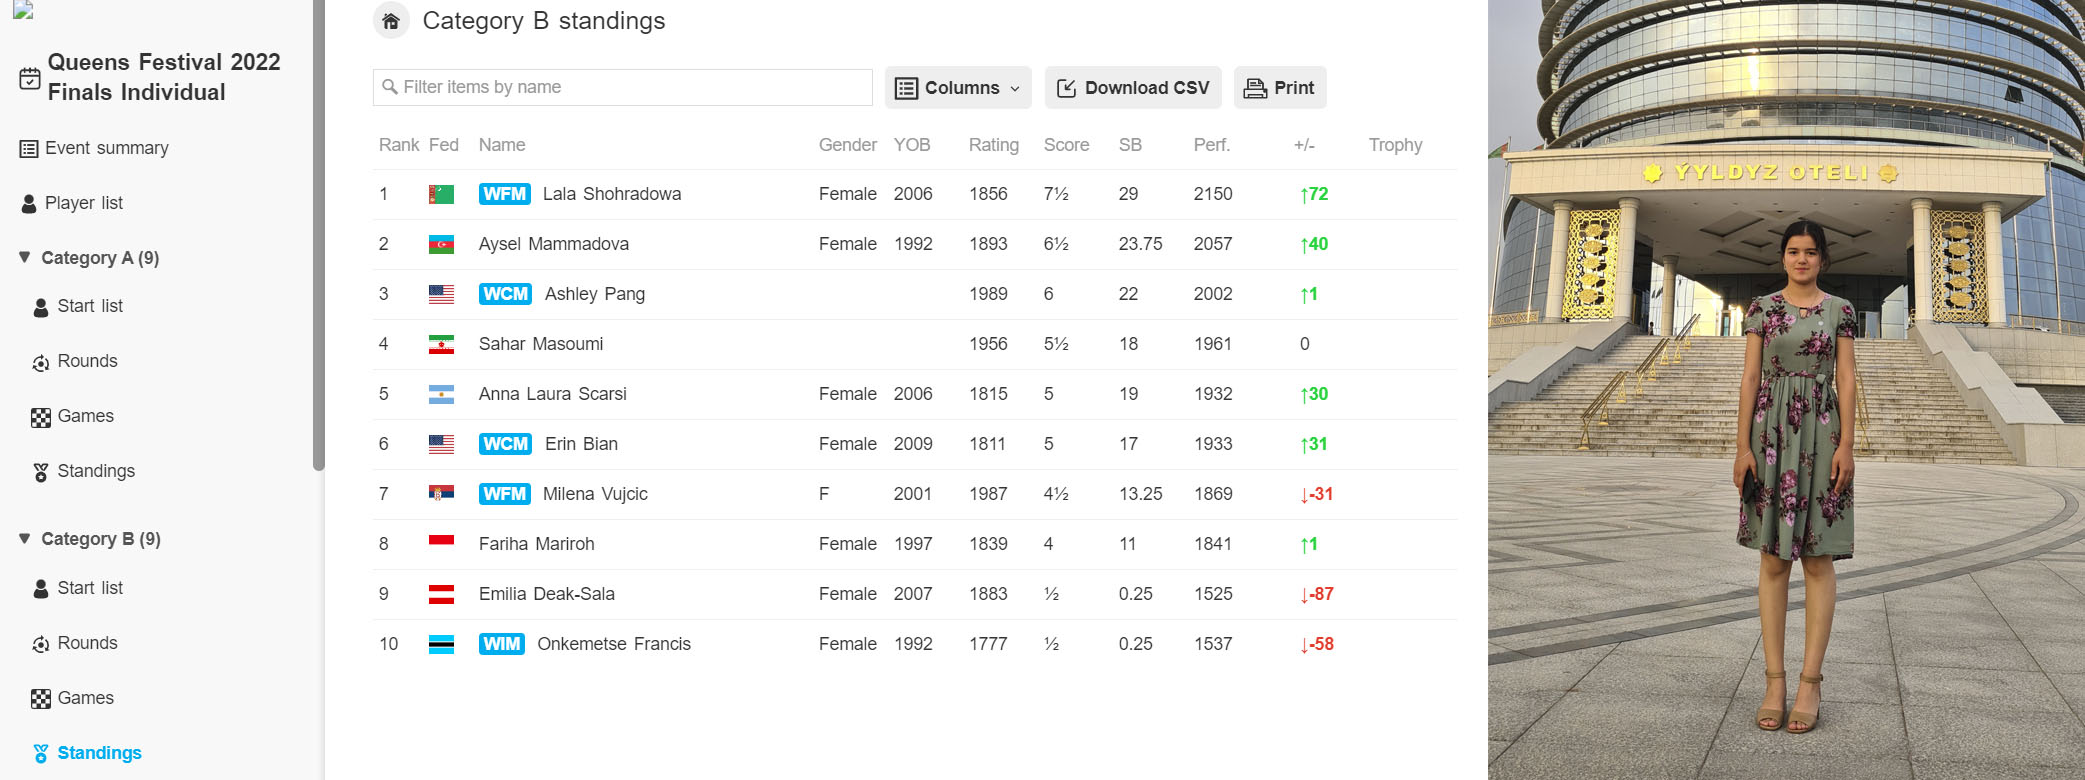This screenshot has height=780, width=2085.
Task: Click the checkerboard Games icon under Category A
Action: tap(41, 417)
